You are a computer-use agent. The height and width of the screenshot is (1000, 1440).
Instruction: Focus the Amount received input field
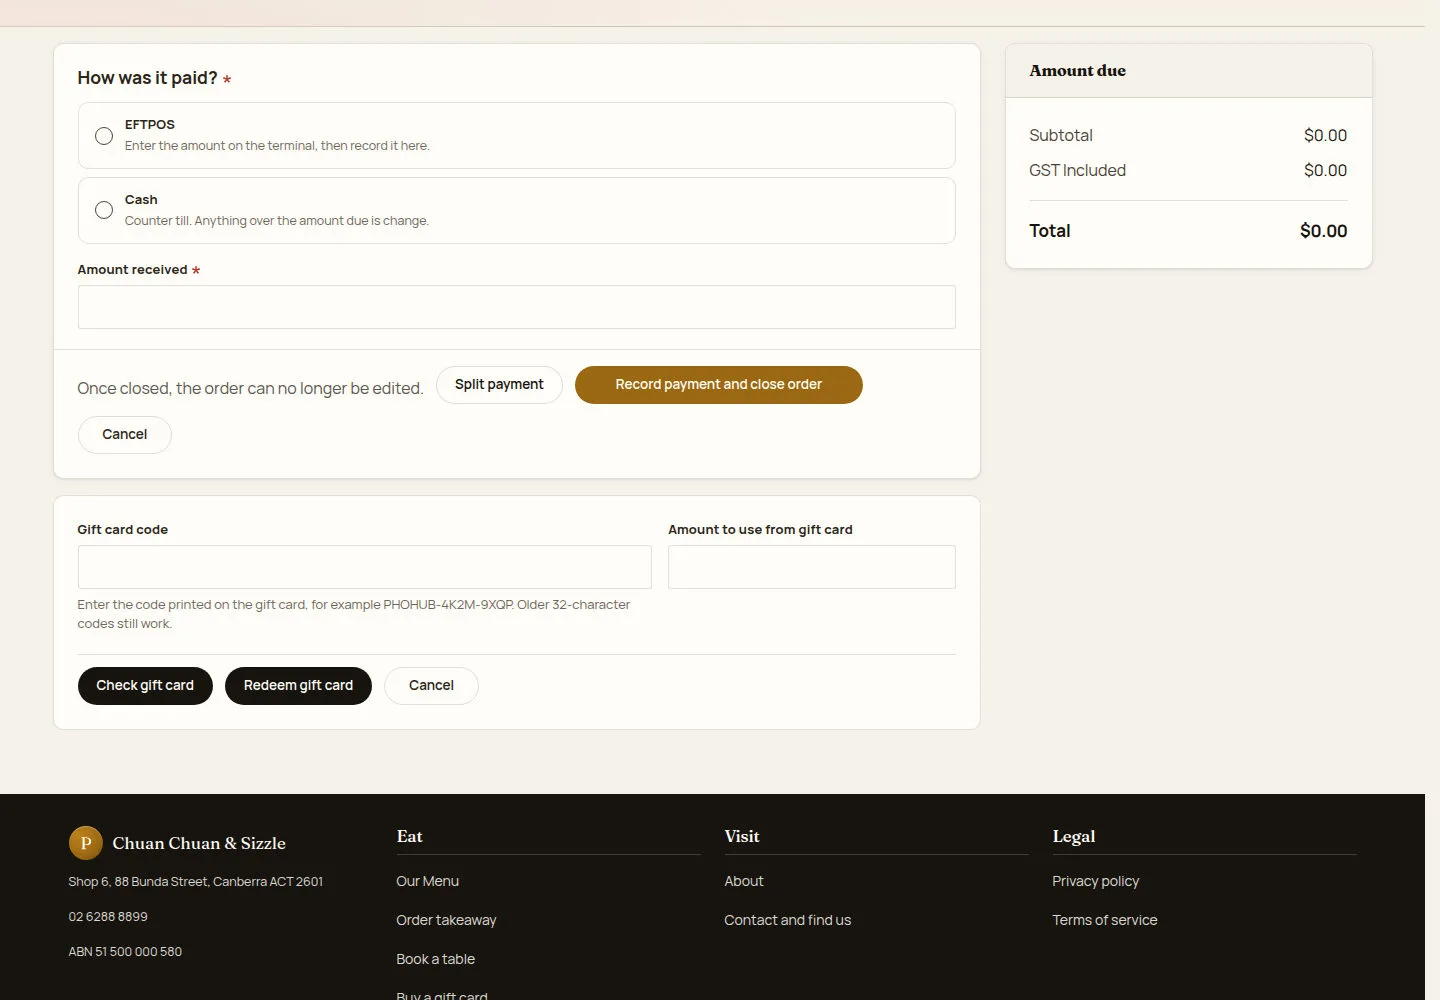[x=516, y=307]
